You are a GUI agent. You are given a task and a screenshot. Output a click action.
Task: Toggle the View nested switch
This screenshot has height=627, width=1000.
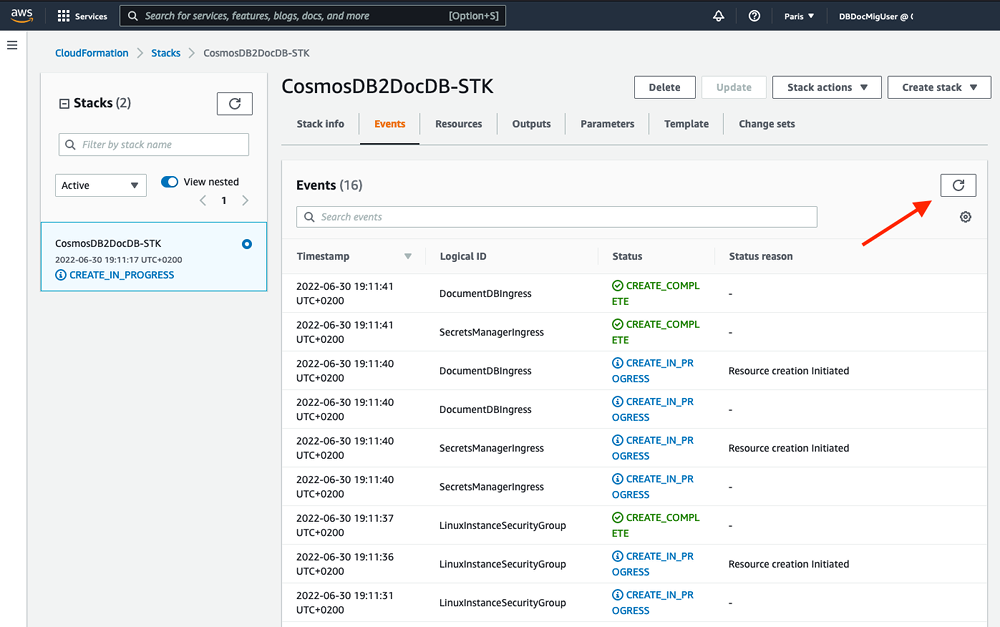pyautogui.click(x=170, y=181)
